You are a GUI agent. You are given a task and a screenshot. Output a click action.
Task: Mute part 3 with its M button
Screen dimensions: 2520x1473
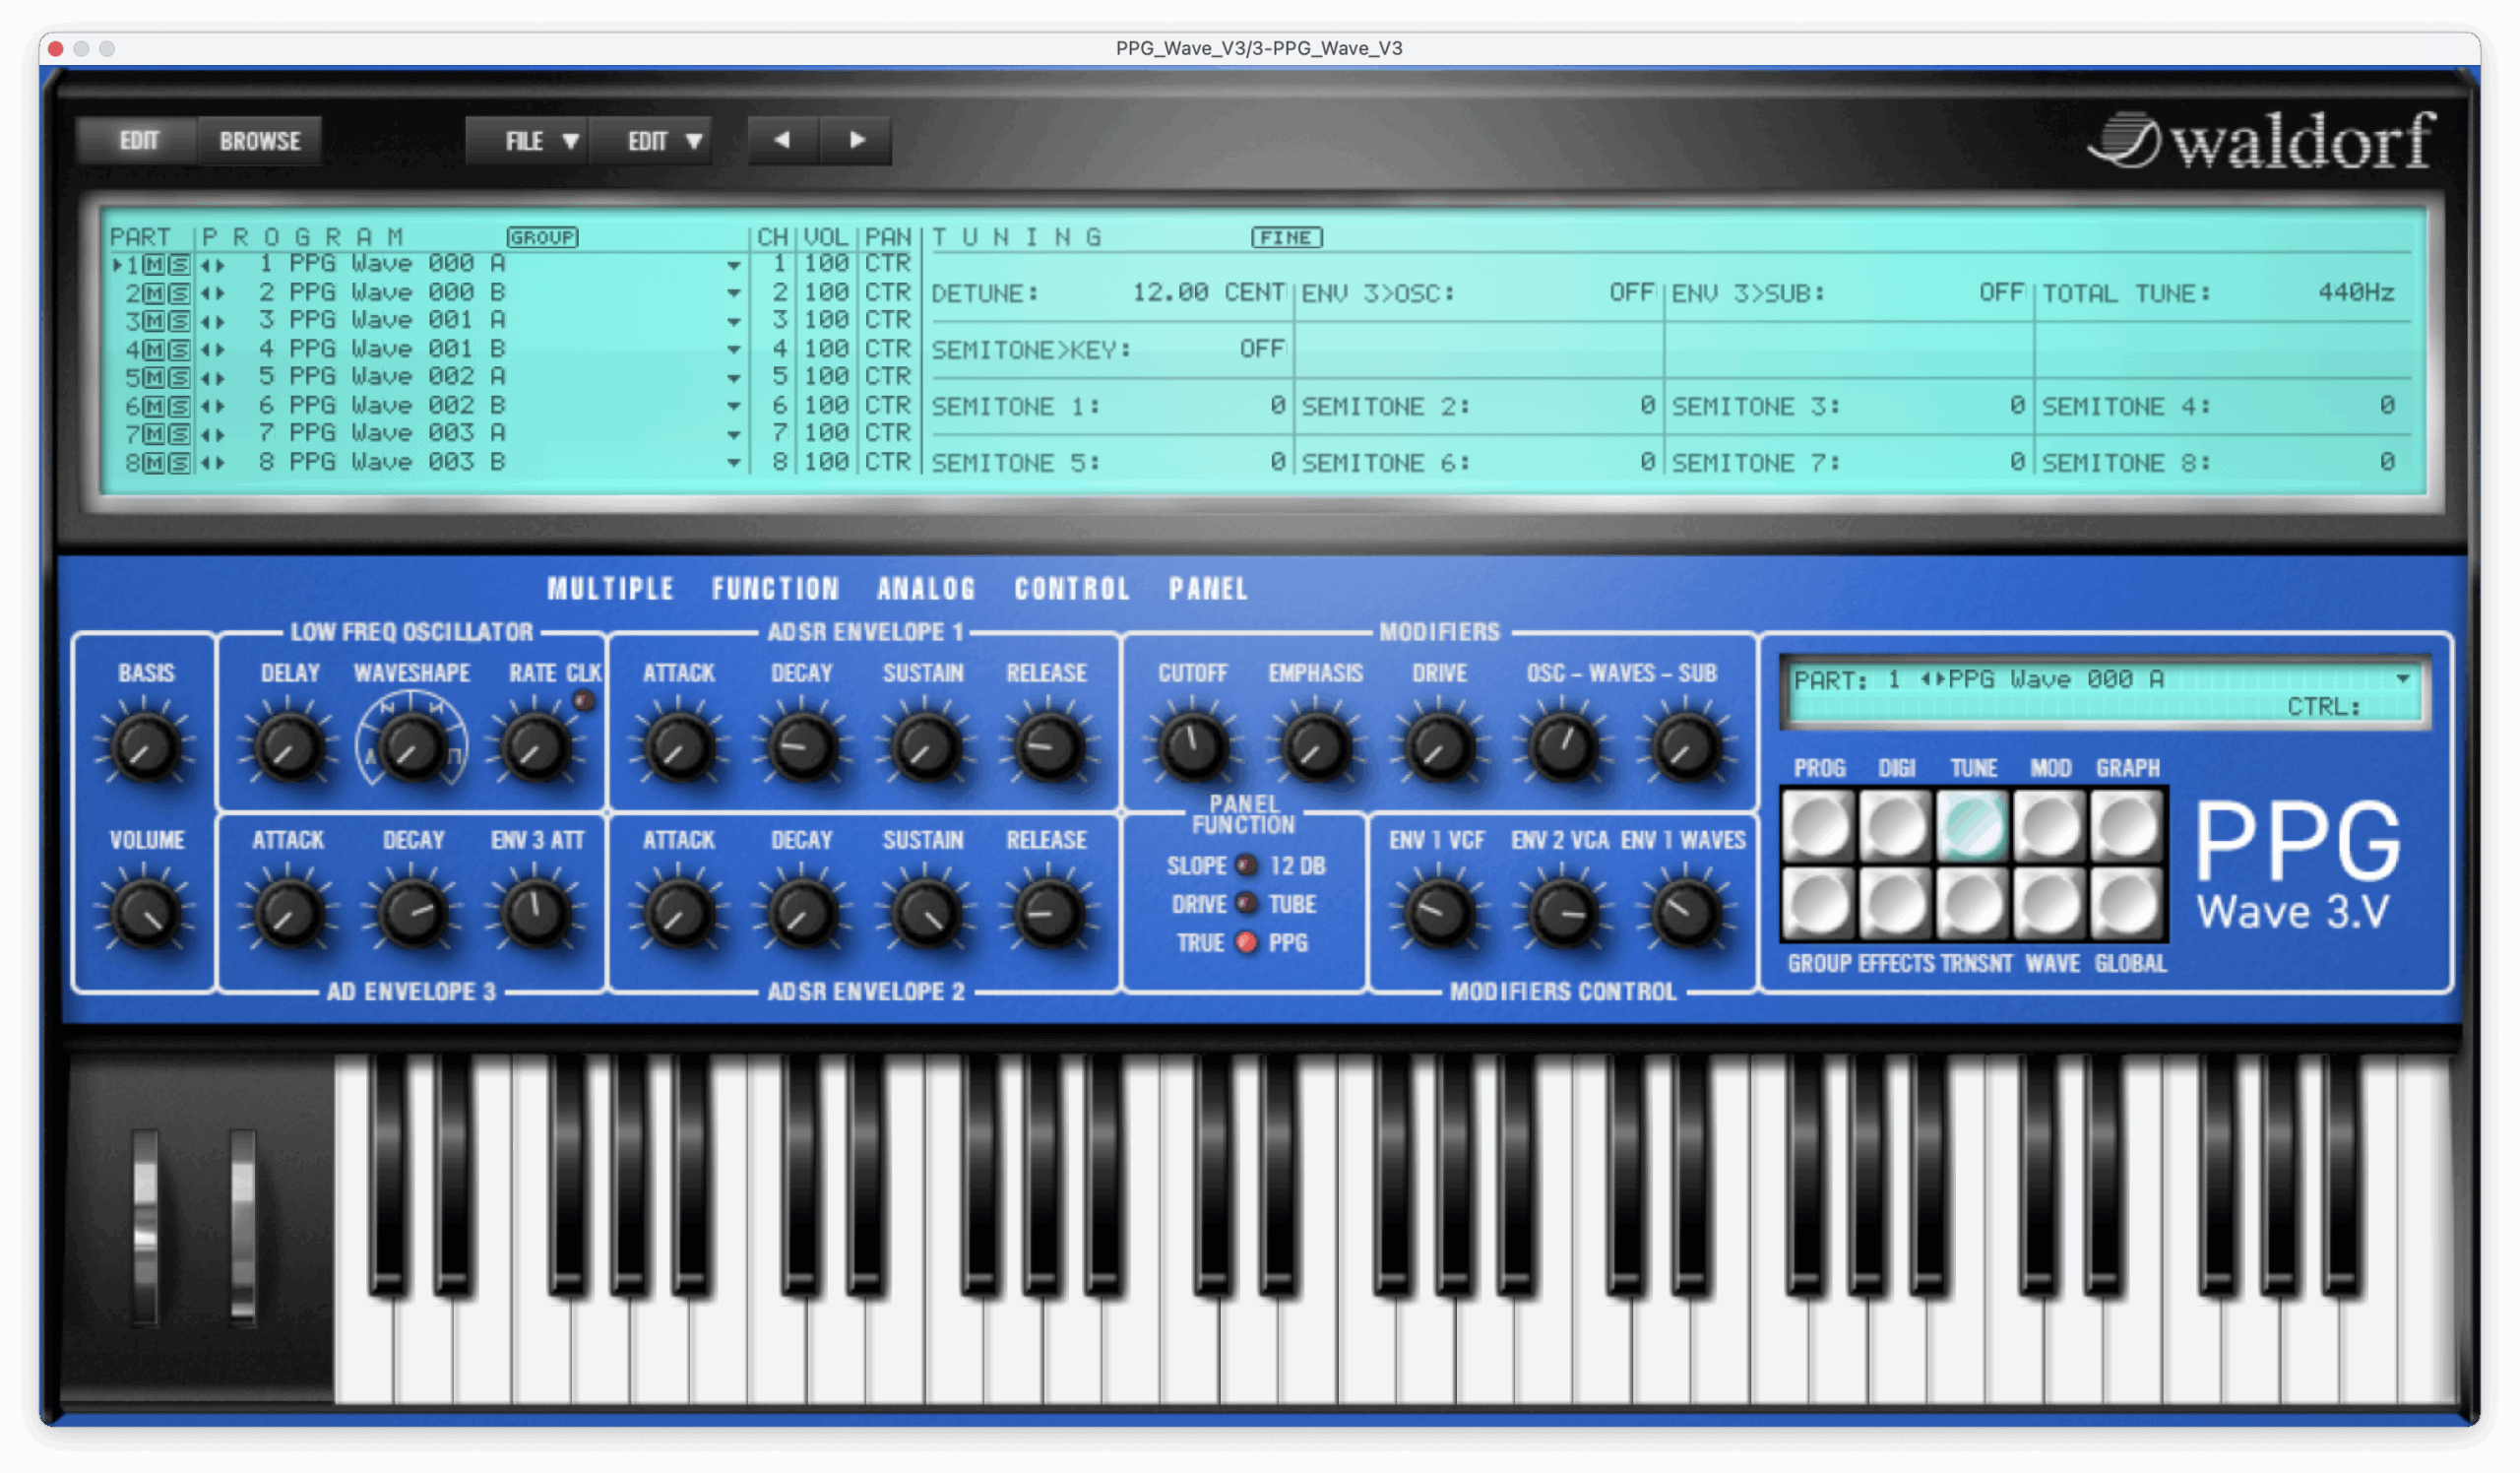154,322
